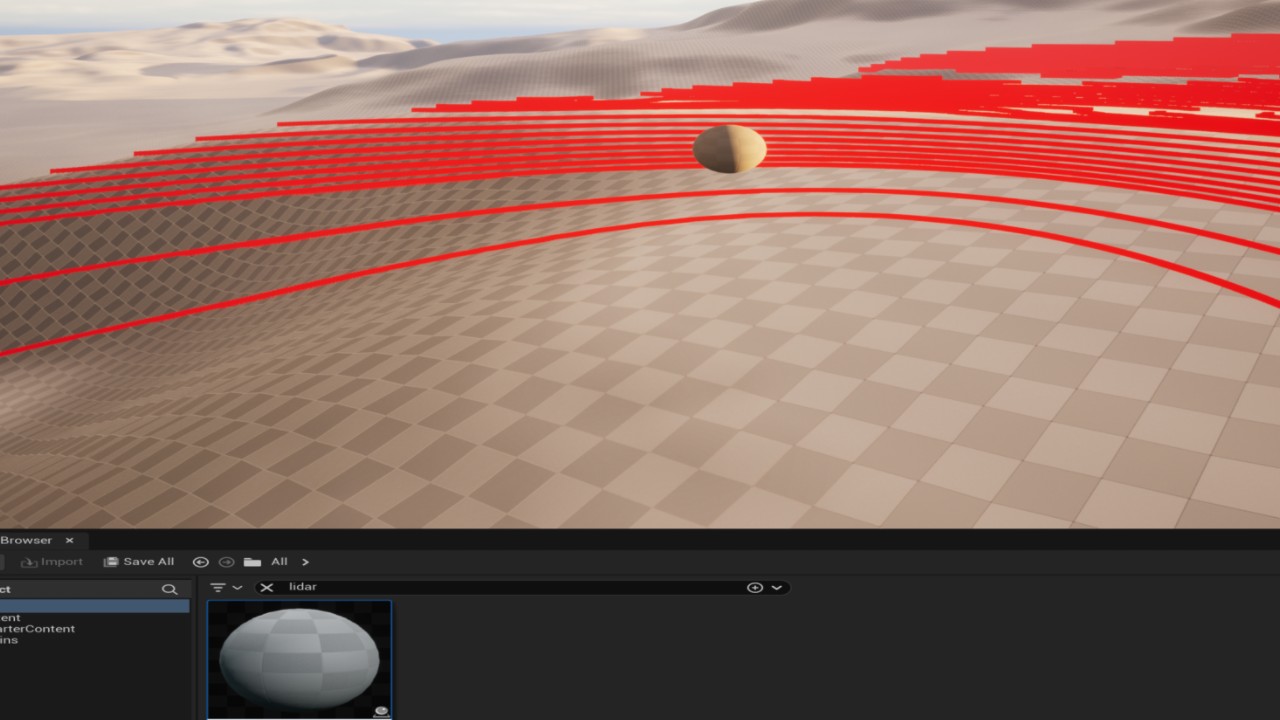Image resolution: width=1280 pixels, height=720 pixels.
Task: Select the sphere in the viewport
Action: coord(729,149)
